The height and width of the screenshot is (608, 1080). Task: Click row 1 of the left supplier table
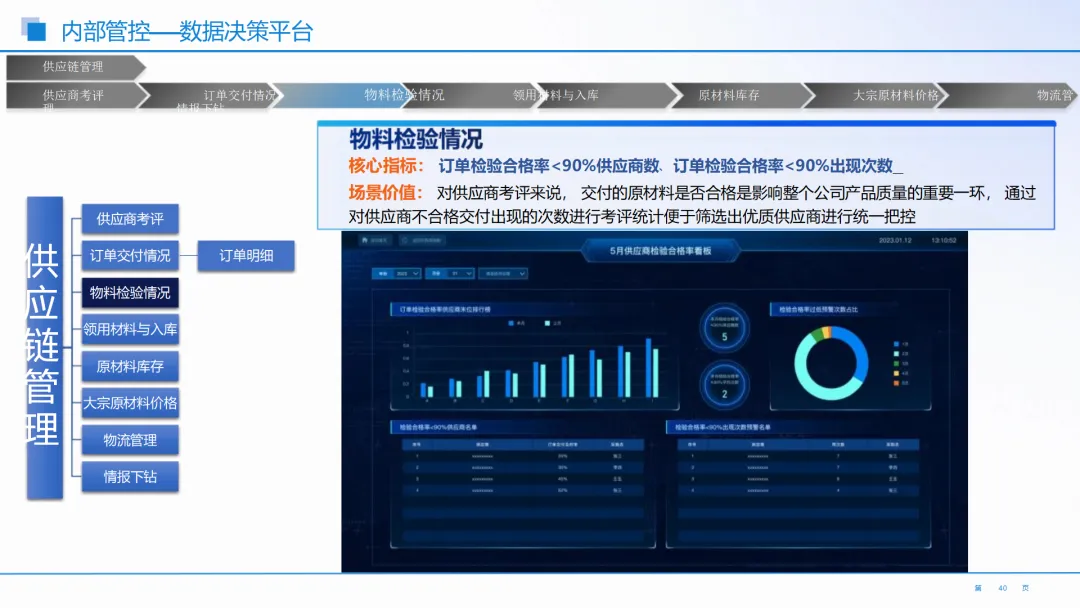pyautogui.click(x=523, y=456)
